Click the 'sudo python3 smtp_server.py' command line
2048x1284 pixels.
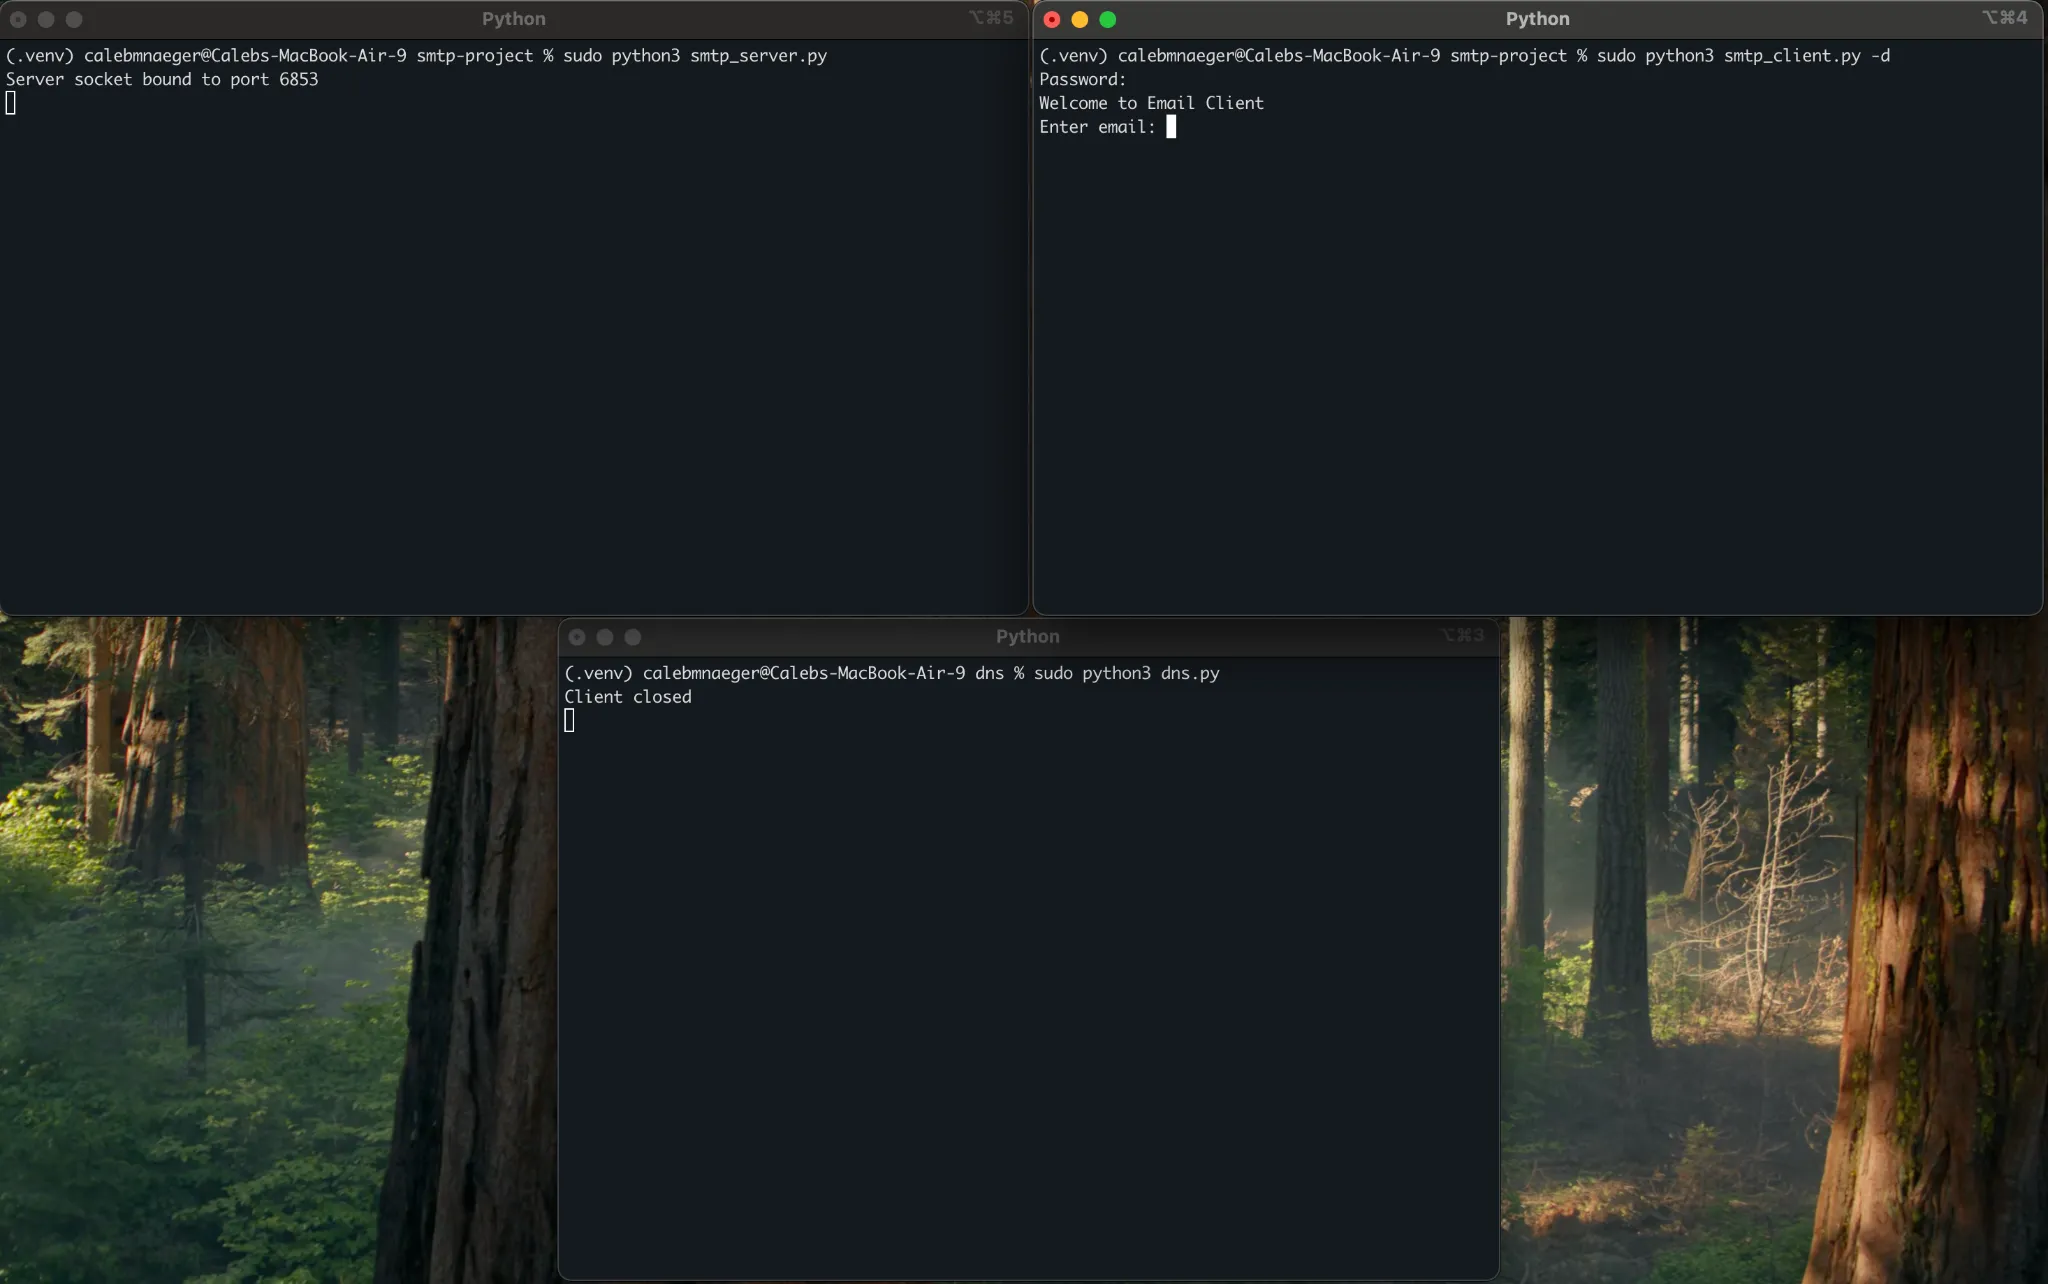click(695, 56)
